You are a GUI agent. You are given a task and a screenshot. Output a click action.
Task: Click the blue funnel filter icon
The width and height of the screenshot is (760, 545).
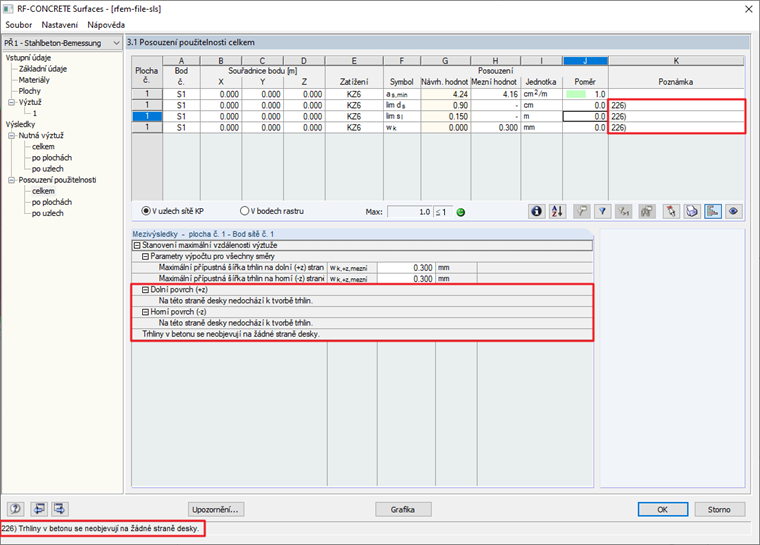click(602, 211)
